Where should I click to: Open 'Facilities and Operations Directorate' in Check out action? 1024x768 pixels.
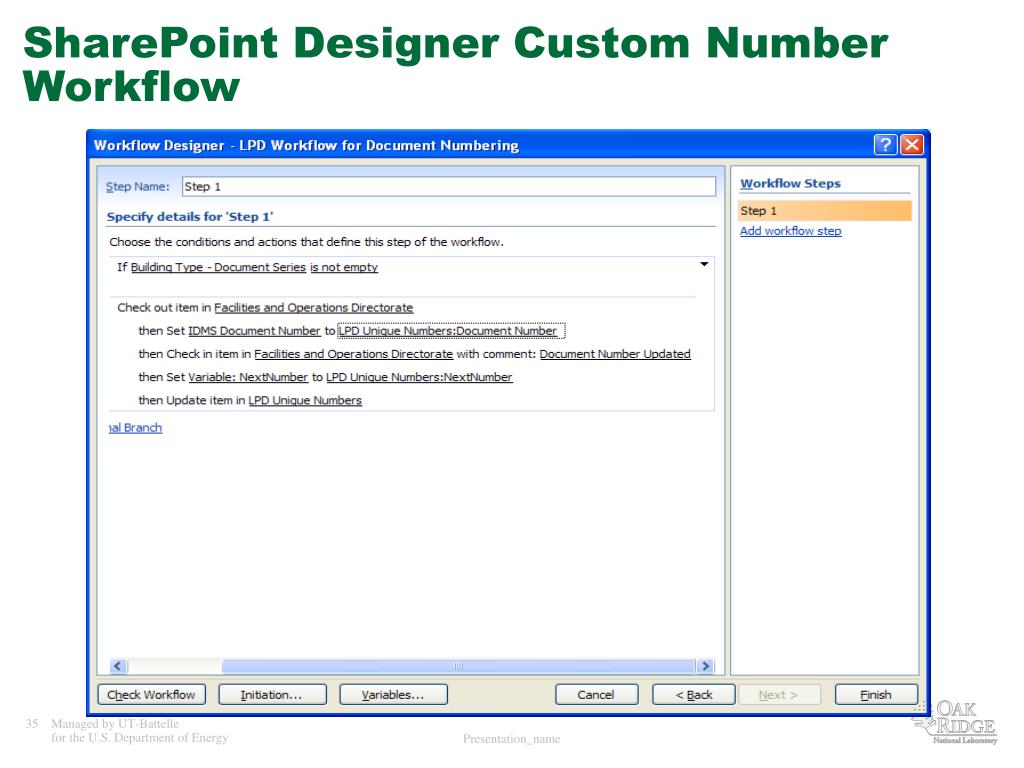click(x=313, y=308)
